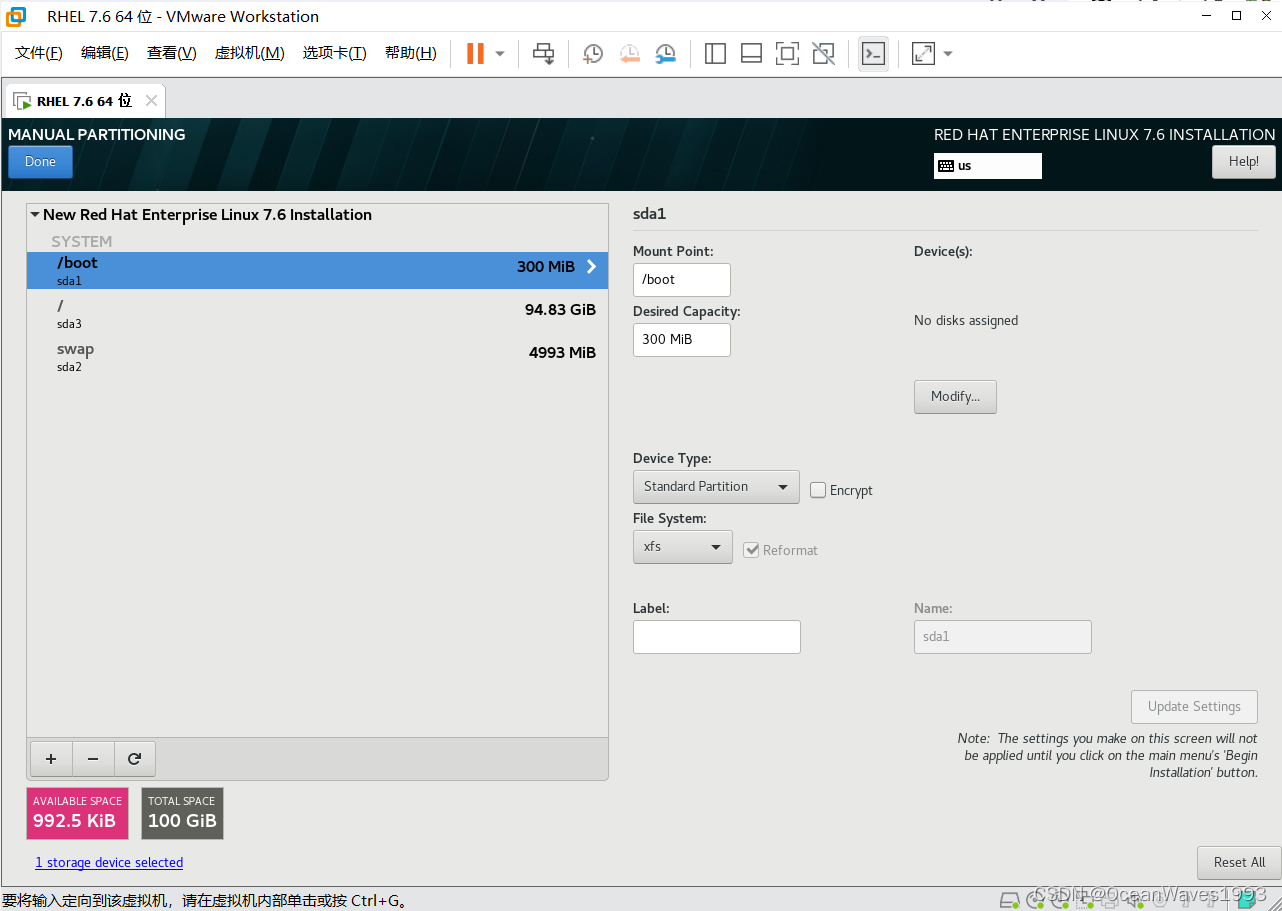Open the 查看(V) menu
The image size is (1282, 911).
[171, 53]
